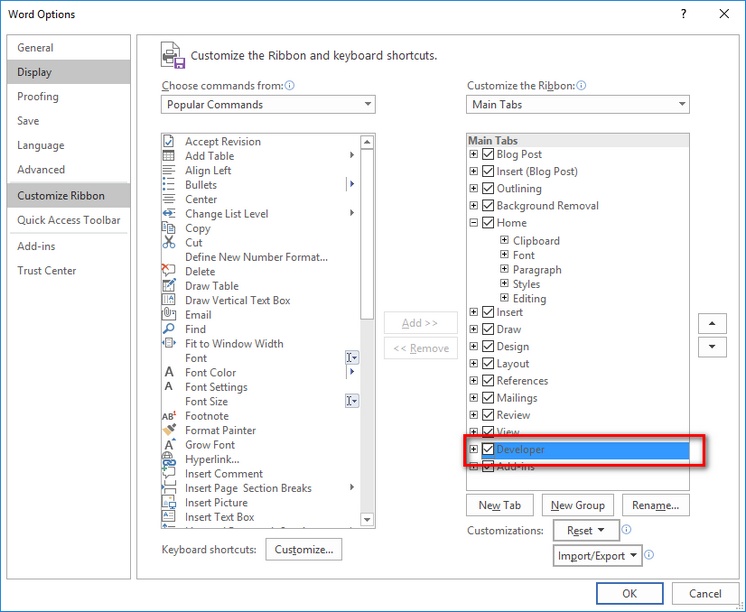
Task: Switch to the Quick Access Toolbar category
Action: pyautogui.click(x=69, y=220)
